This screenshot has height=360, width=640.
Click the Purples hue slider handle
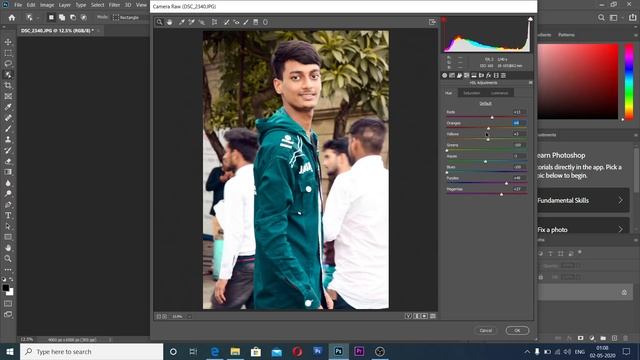(507, 184)
